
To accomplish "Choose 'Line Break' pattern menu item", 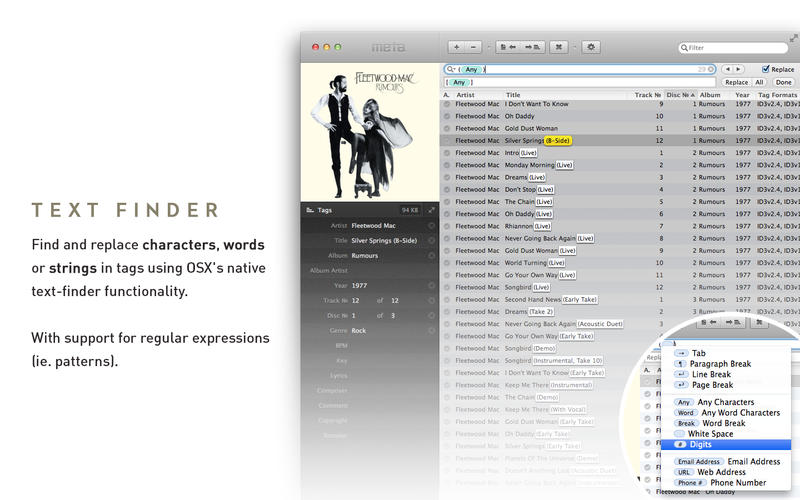I will 726,374.
